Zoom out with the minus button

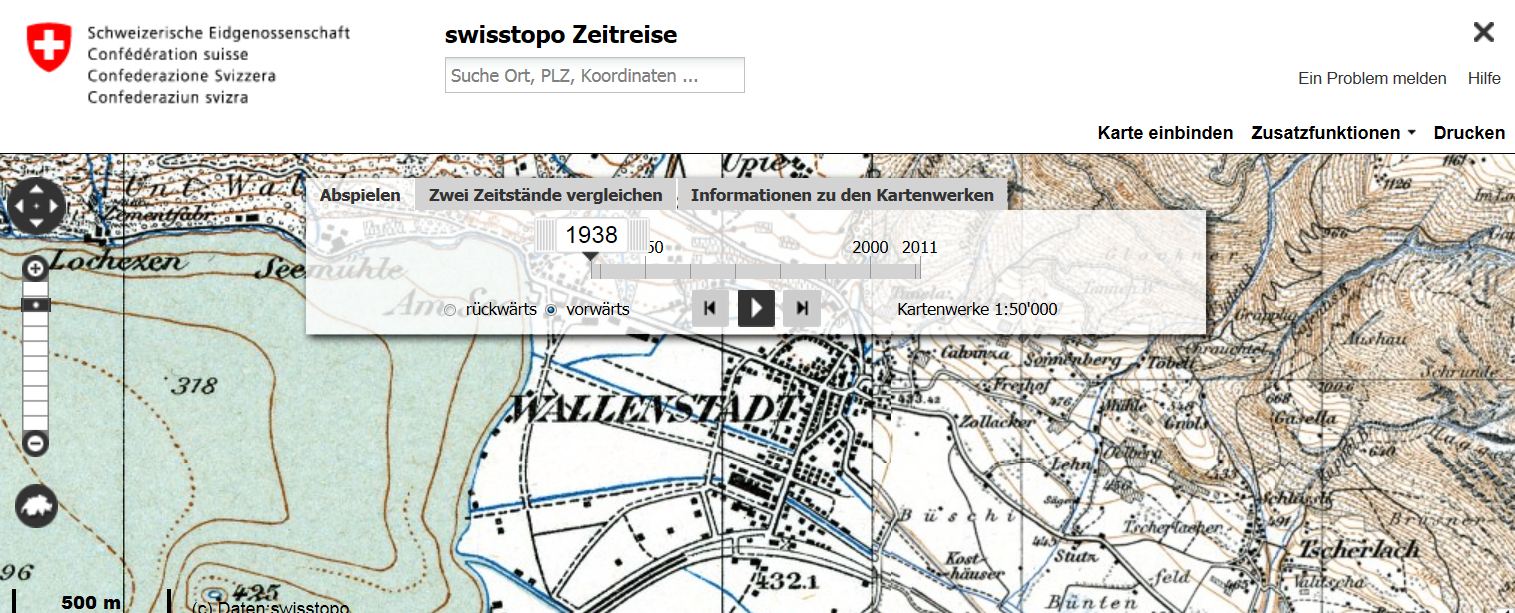[35, 442]
